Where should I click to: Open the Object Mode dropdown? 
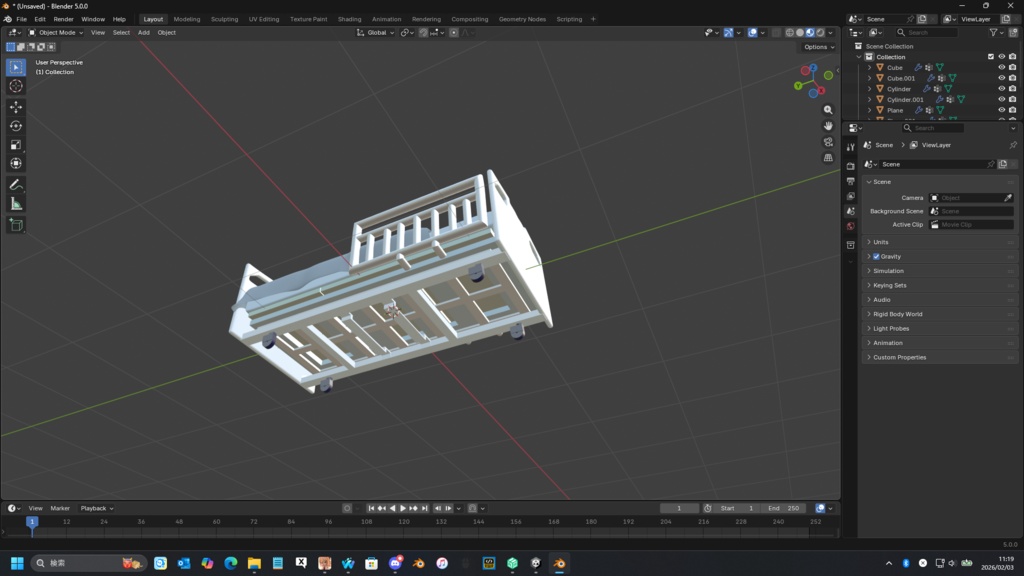[56, 33]
